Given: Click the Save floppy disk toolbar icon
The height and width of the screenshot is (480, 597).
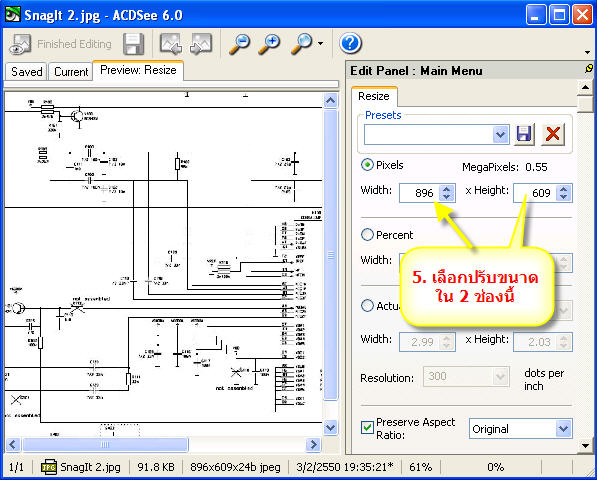Looking at the screenshot, I should click(134, 44).
